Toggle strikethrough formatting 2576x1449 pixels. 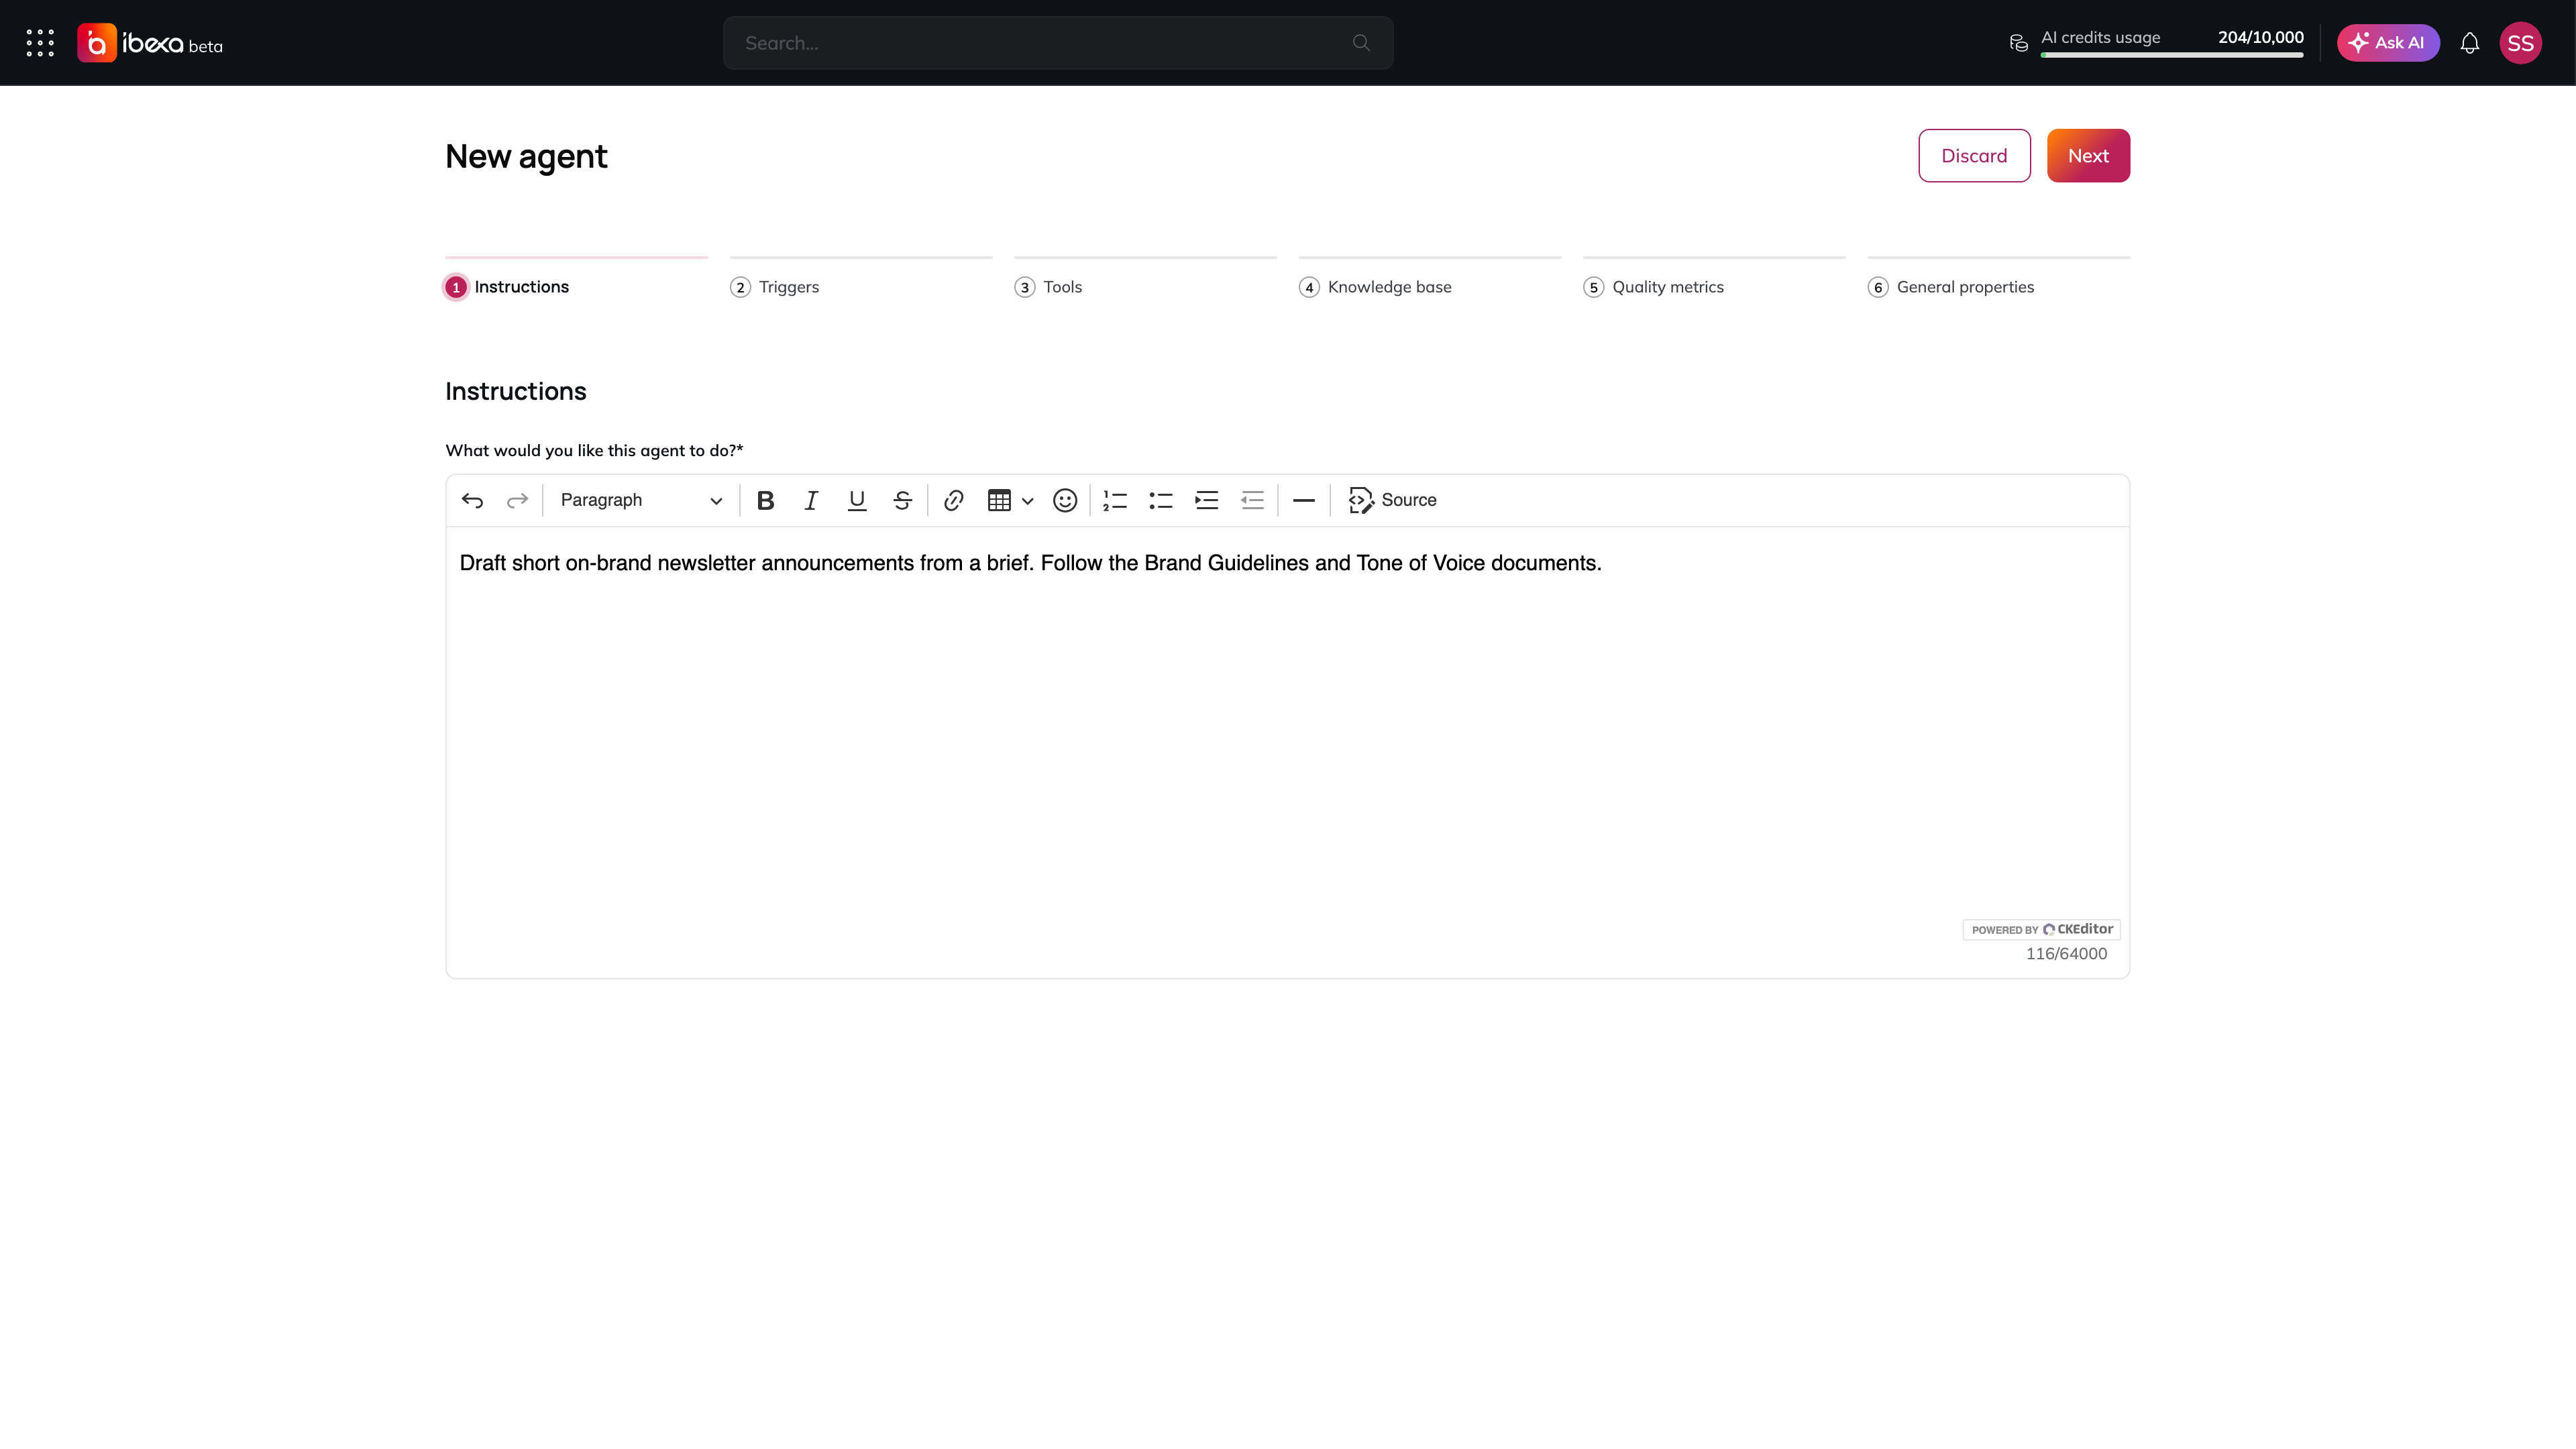(903, 500)
